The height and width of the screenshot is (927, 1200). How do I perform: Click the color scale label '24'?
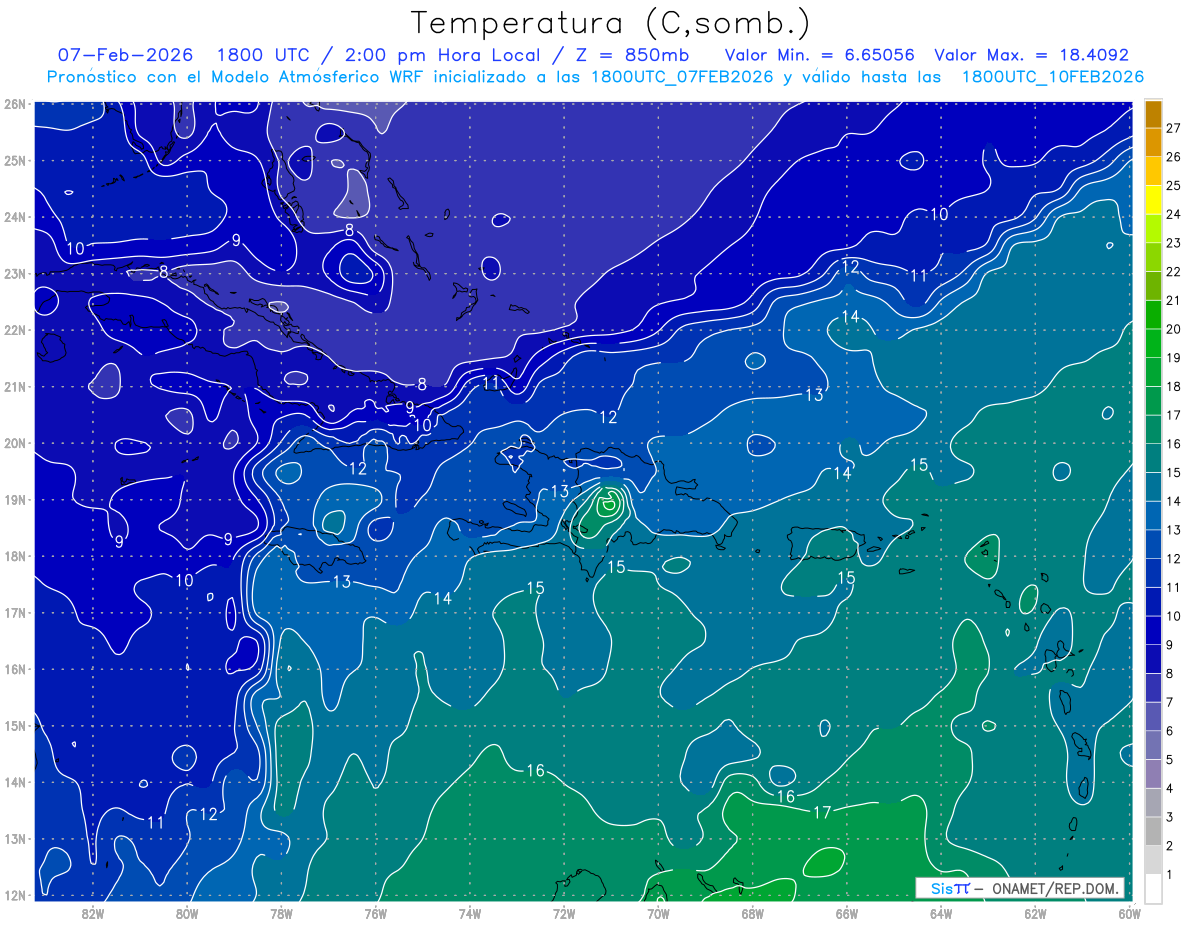tap(1174, 214)
